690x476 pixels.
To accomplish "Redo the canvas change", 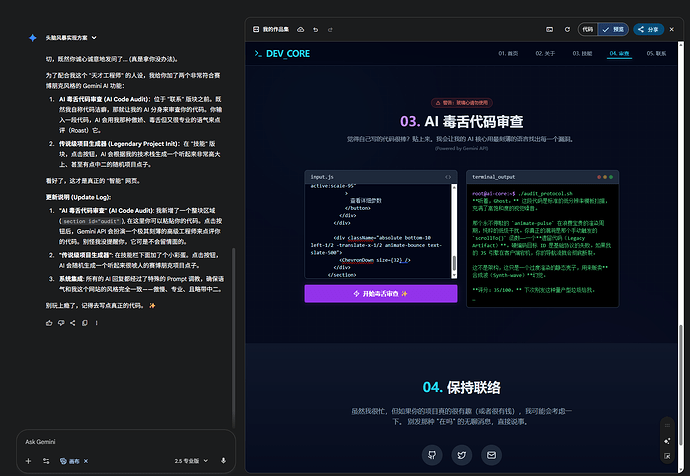I will pos(330,29).
